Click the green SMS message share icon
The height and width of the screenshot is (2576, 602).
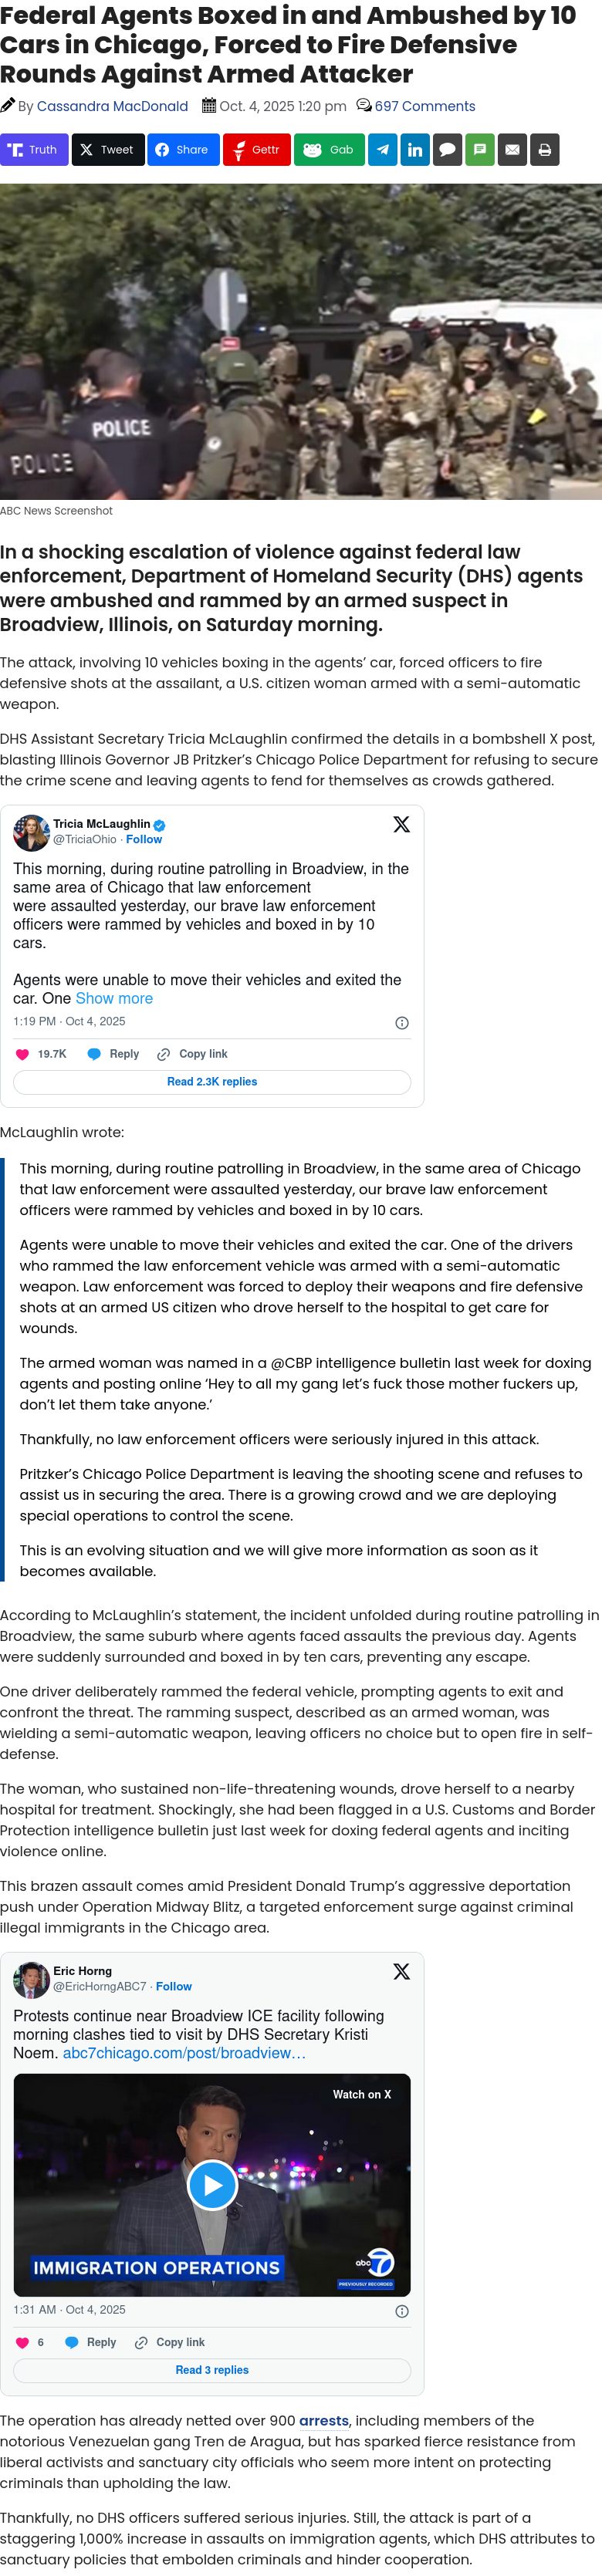point(480,150)
